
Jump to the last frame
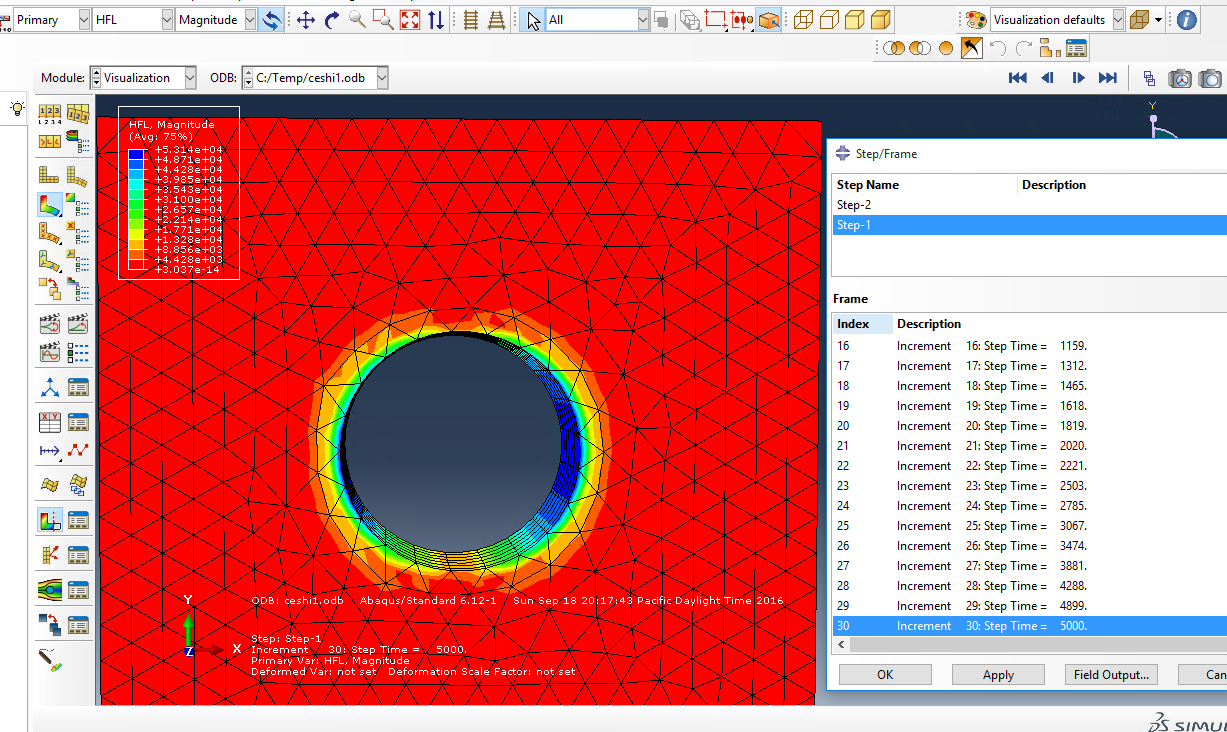click(1107, 78)
